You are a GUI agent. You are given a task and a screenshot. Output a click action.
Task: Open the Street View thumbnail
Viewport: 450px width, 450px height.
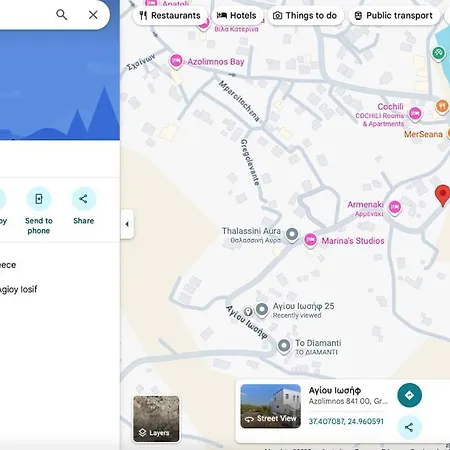[271, 406]
